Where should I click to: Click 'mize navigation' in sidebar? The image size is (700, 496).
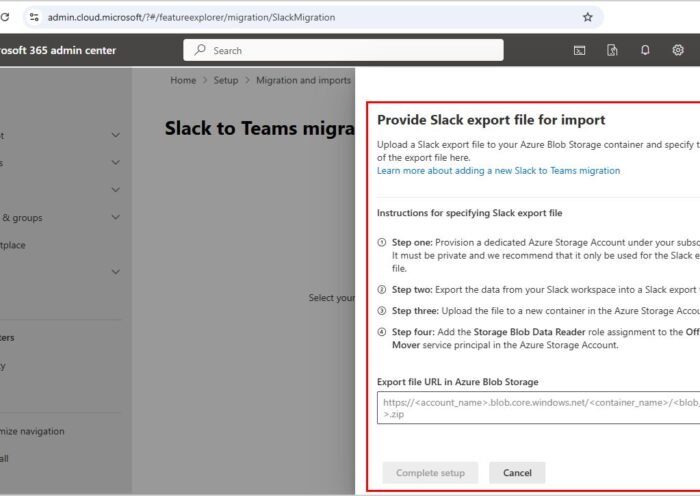point(32,431)
